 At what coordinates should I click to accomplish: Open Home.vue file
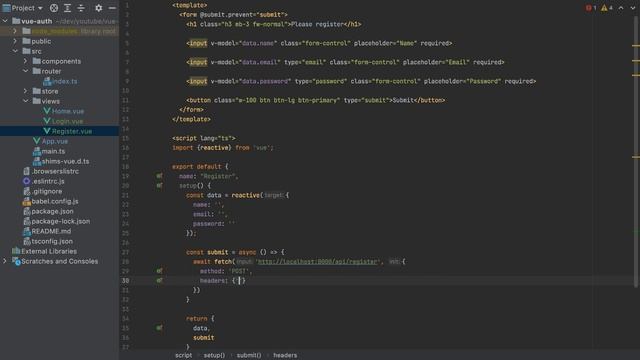click(x=68, y=111)
